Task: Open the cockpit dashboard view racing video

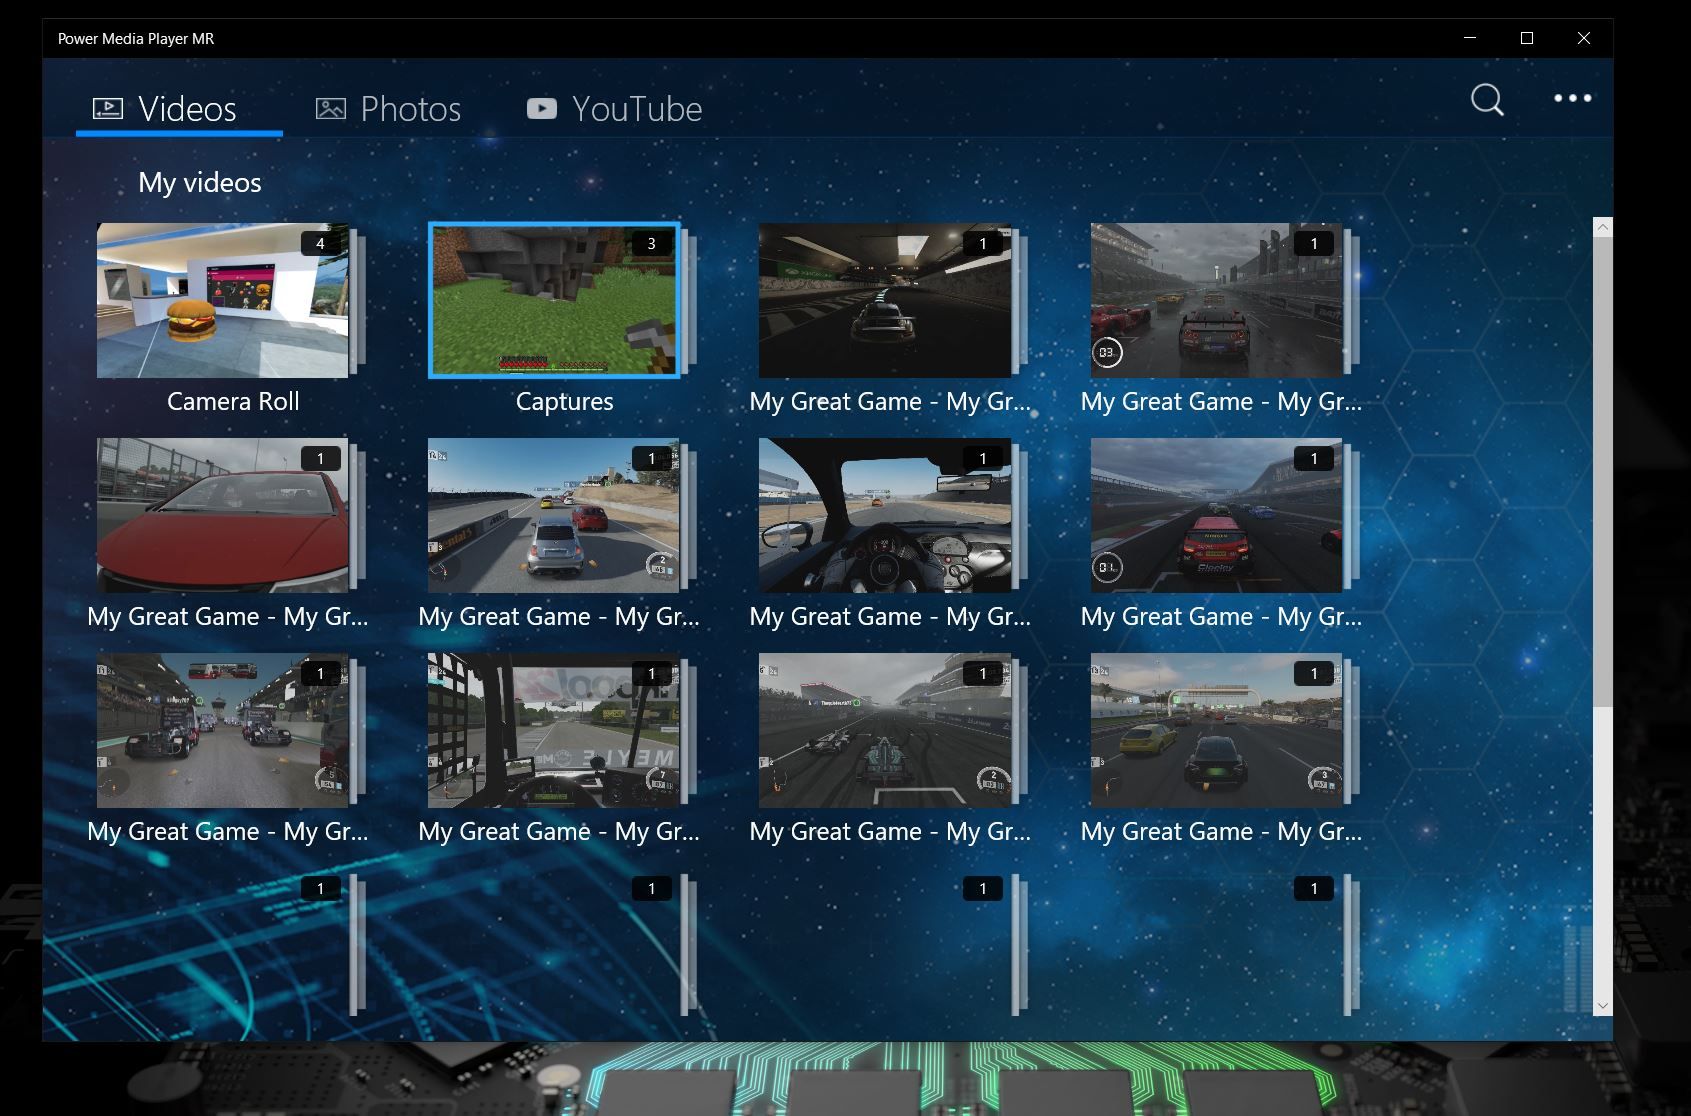Action: (x=886, y=515)
